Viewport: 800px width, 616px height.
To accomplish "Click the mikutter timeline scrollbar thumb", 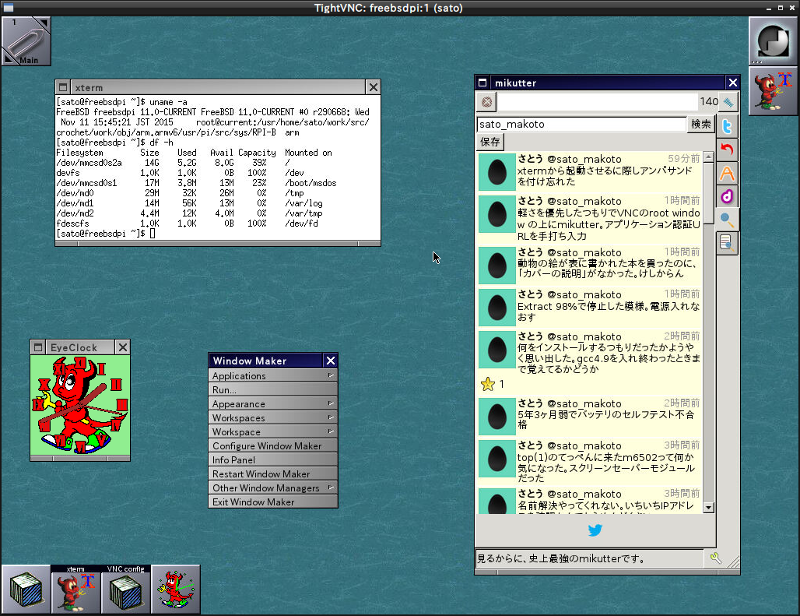I will pos(708,193).
